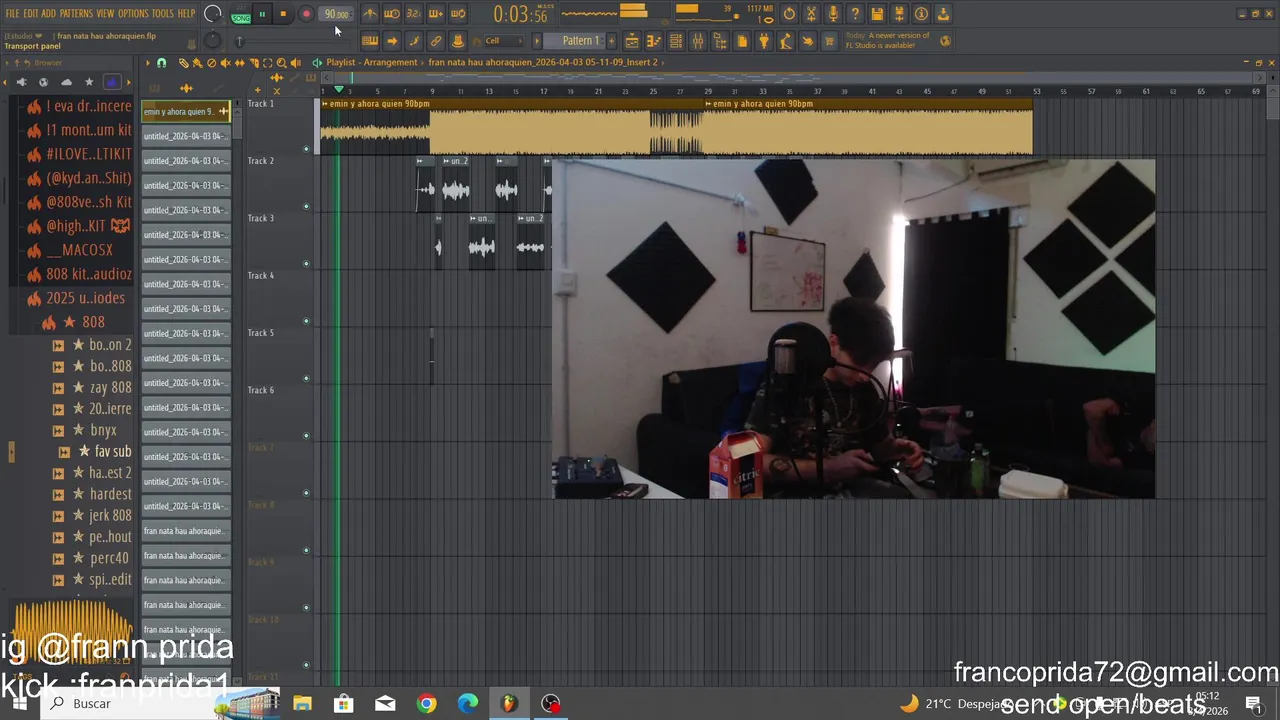This screenshot has height=720, width=1280.
Task: Select the playlist slip tool
Action: coord(240,63)
